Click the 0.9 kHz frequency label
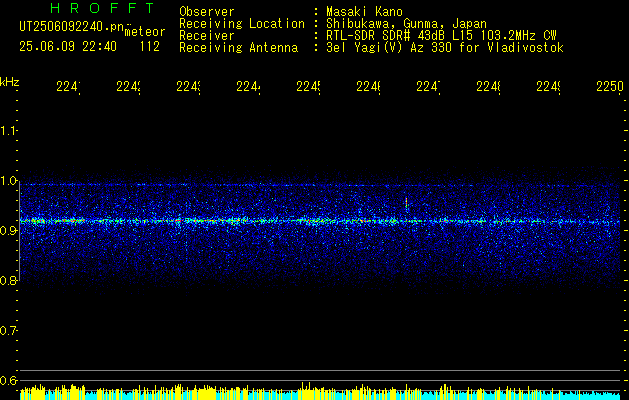 click(9, 231)
